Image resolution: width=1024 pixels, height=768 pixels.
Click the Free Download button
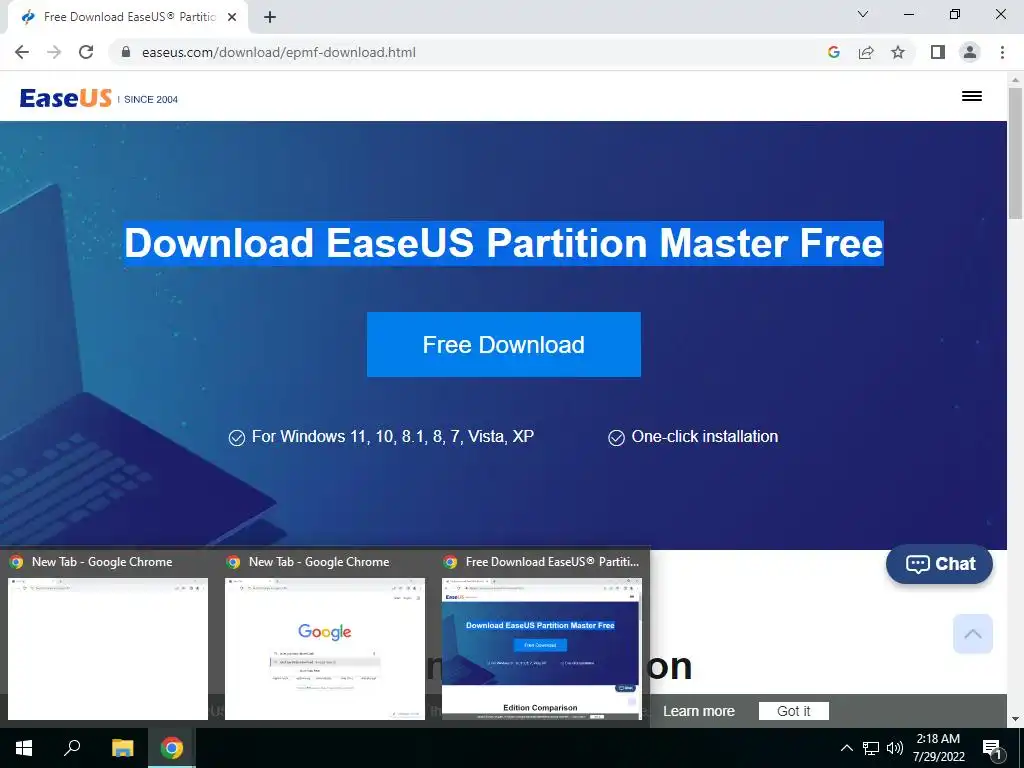[x=504, y=344]
